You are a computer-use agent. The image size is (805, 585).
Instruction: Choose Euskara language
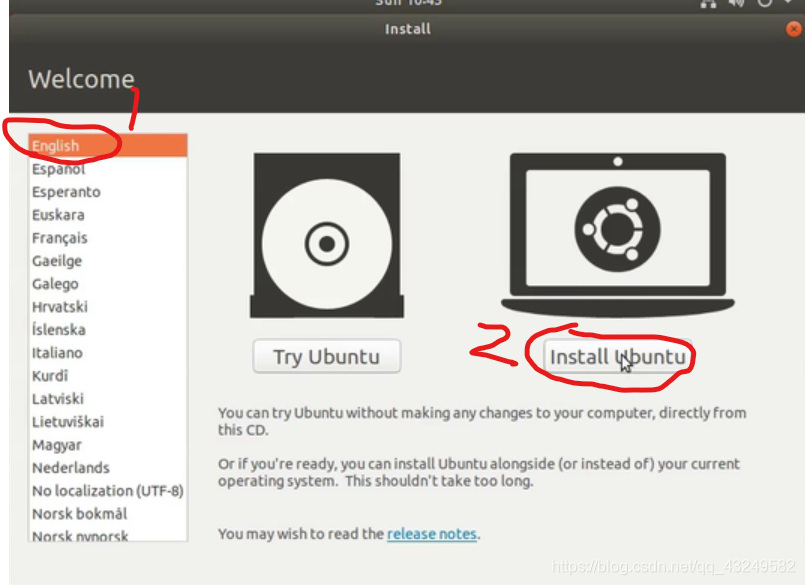(108, 215)
